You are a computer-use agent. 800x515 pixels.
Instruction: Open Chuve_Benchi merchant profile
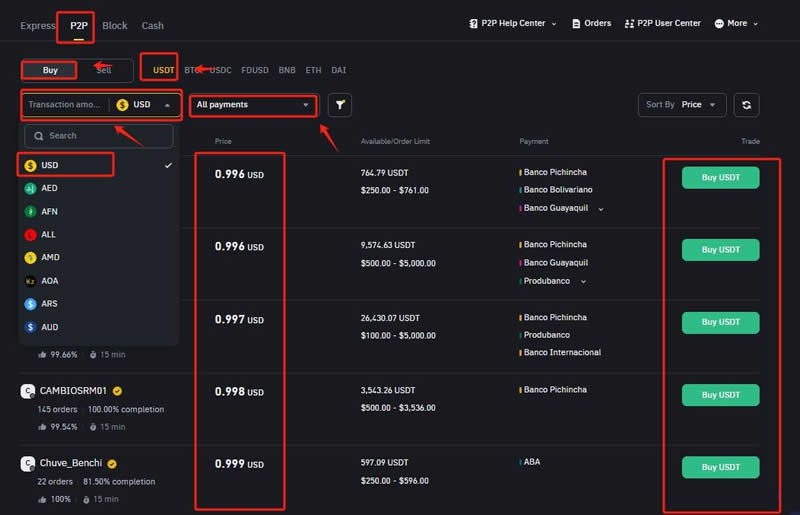71,463
